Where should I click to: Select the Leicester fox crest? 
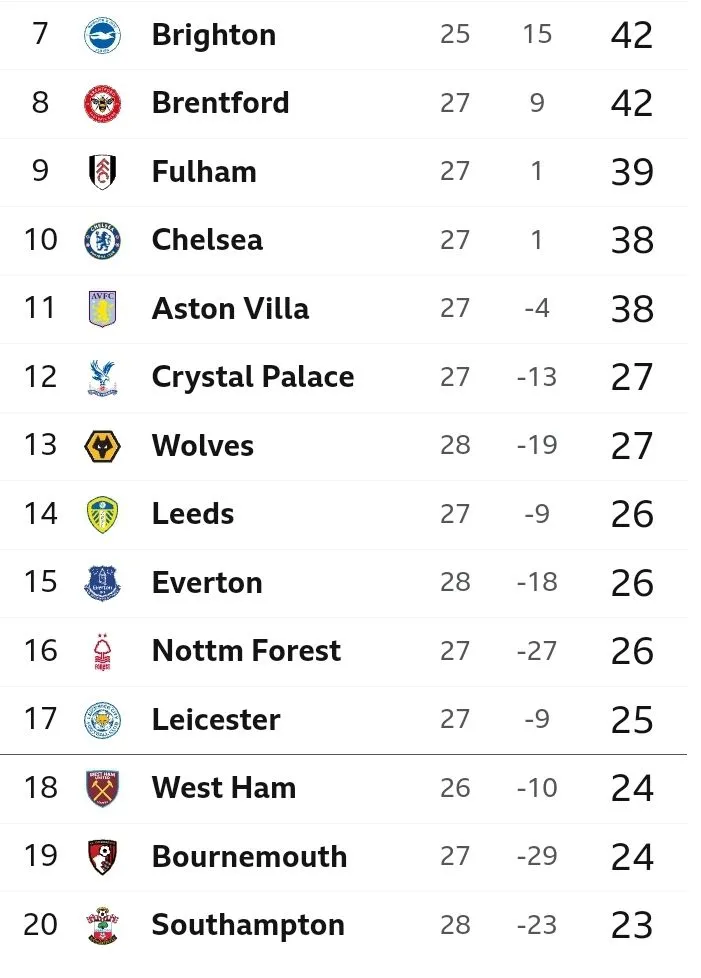[102, 720]
